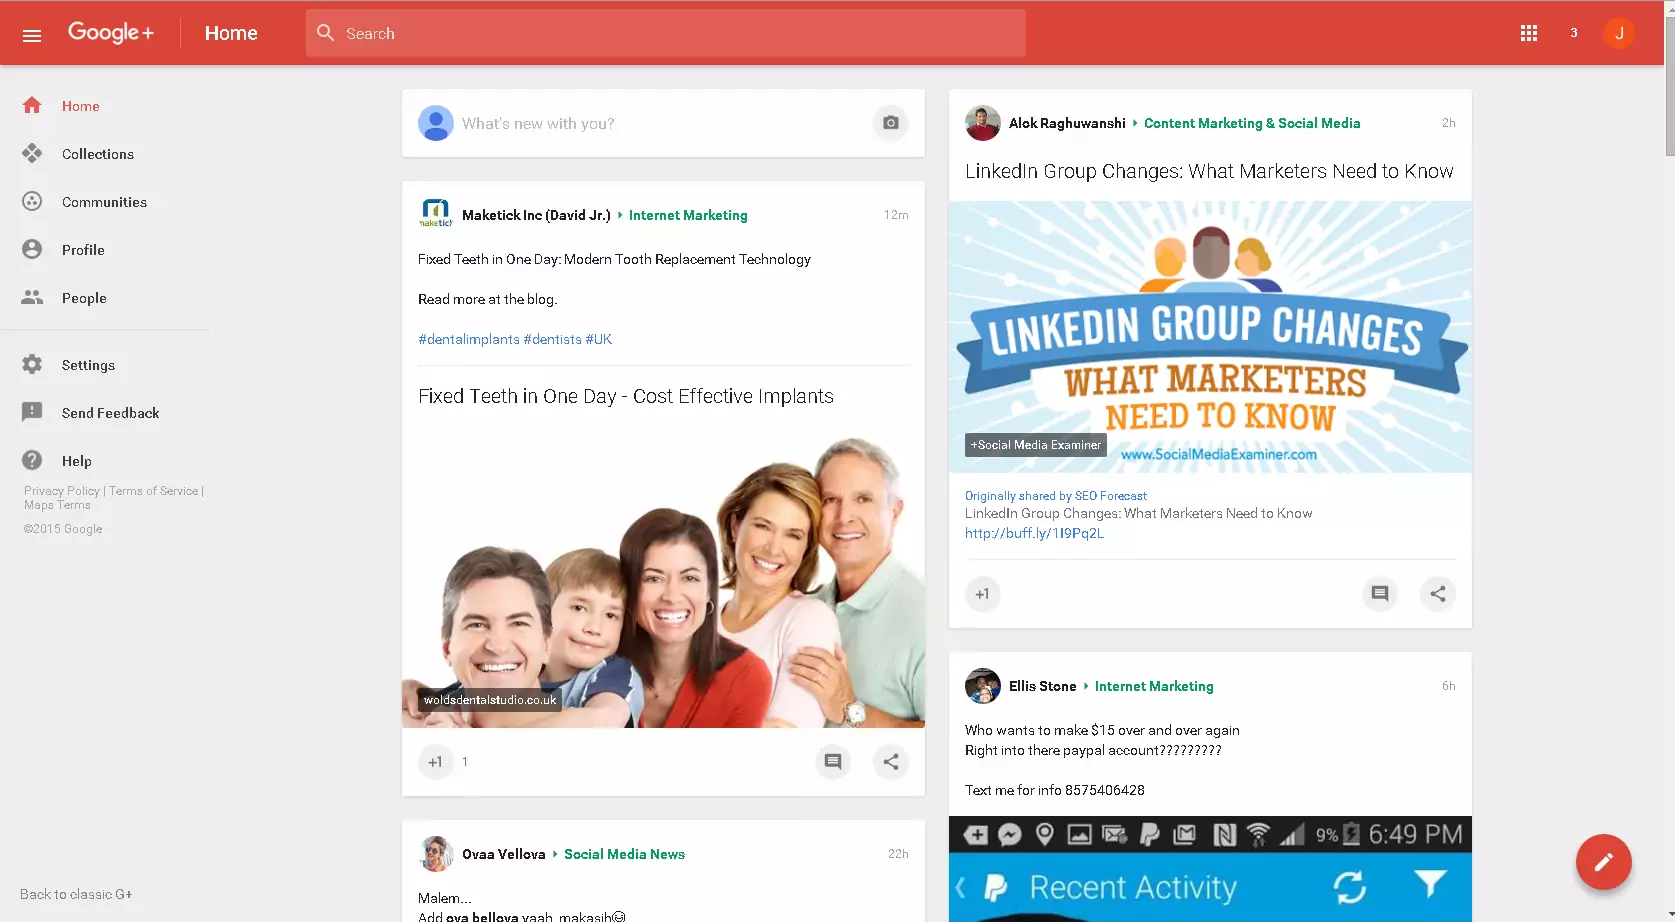Click Back to classic G+
Screen dimensions: 1675x922
[76, 894]
